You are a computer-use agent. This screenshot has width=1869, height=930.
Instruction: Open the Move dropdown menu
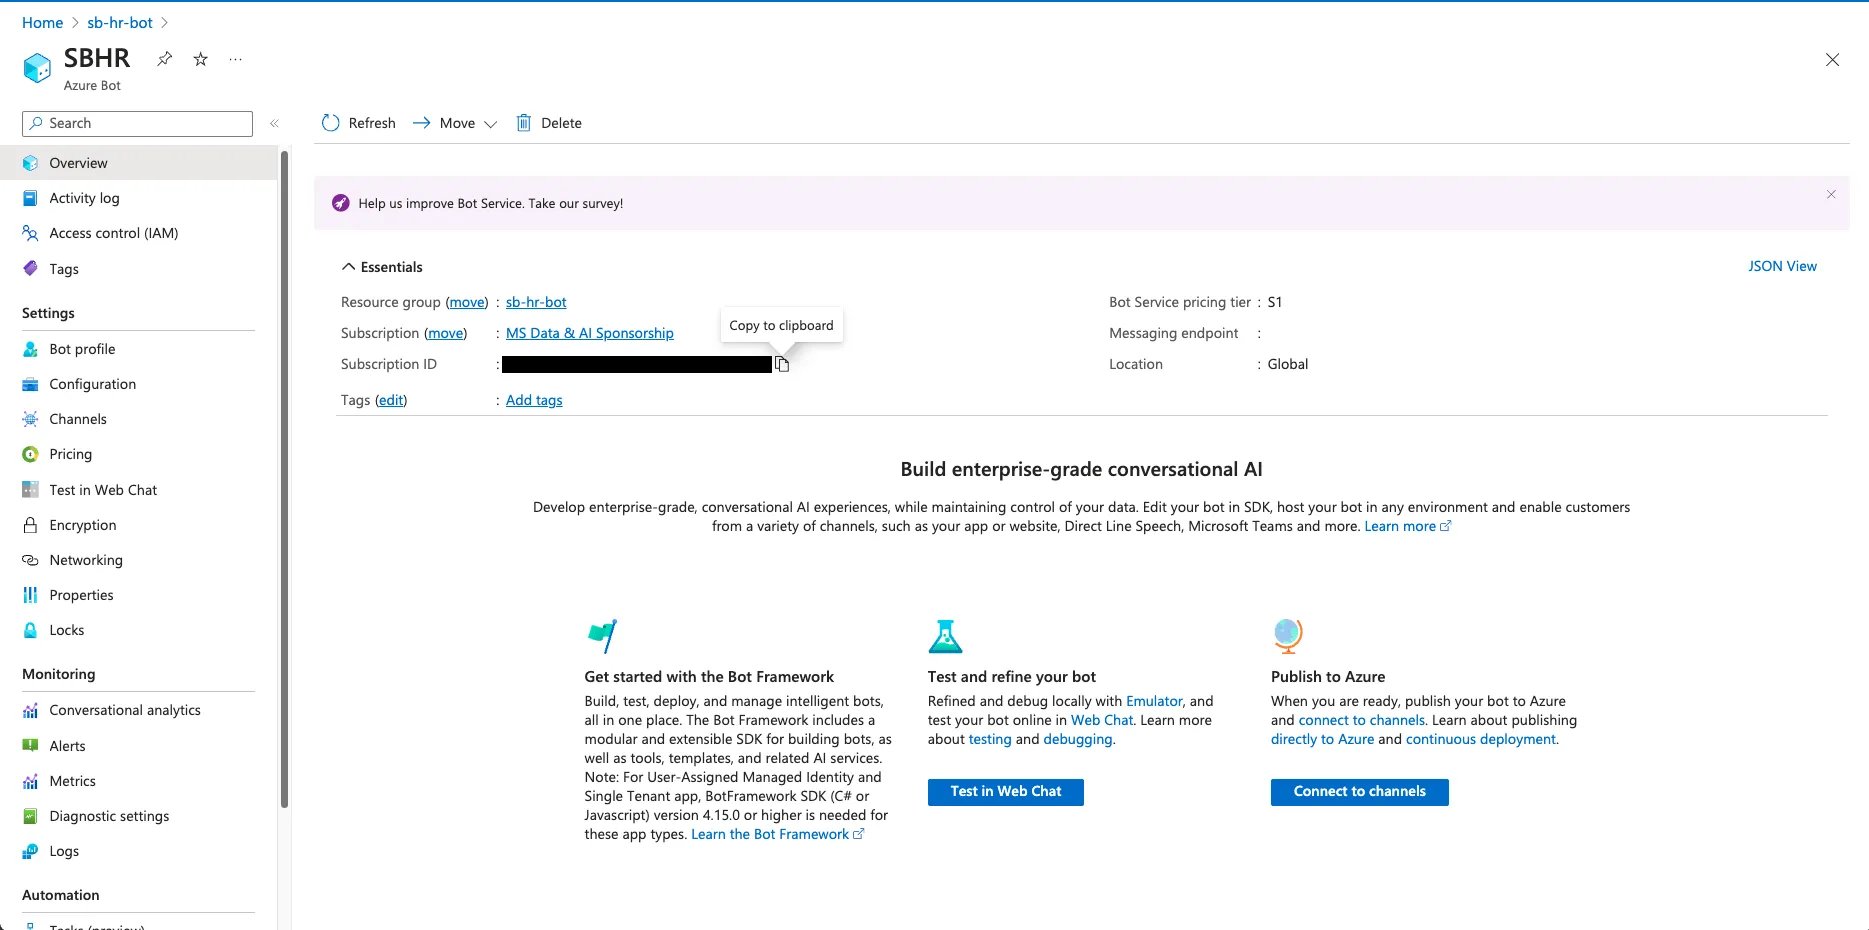[x=456, y=123]
